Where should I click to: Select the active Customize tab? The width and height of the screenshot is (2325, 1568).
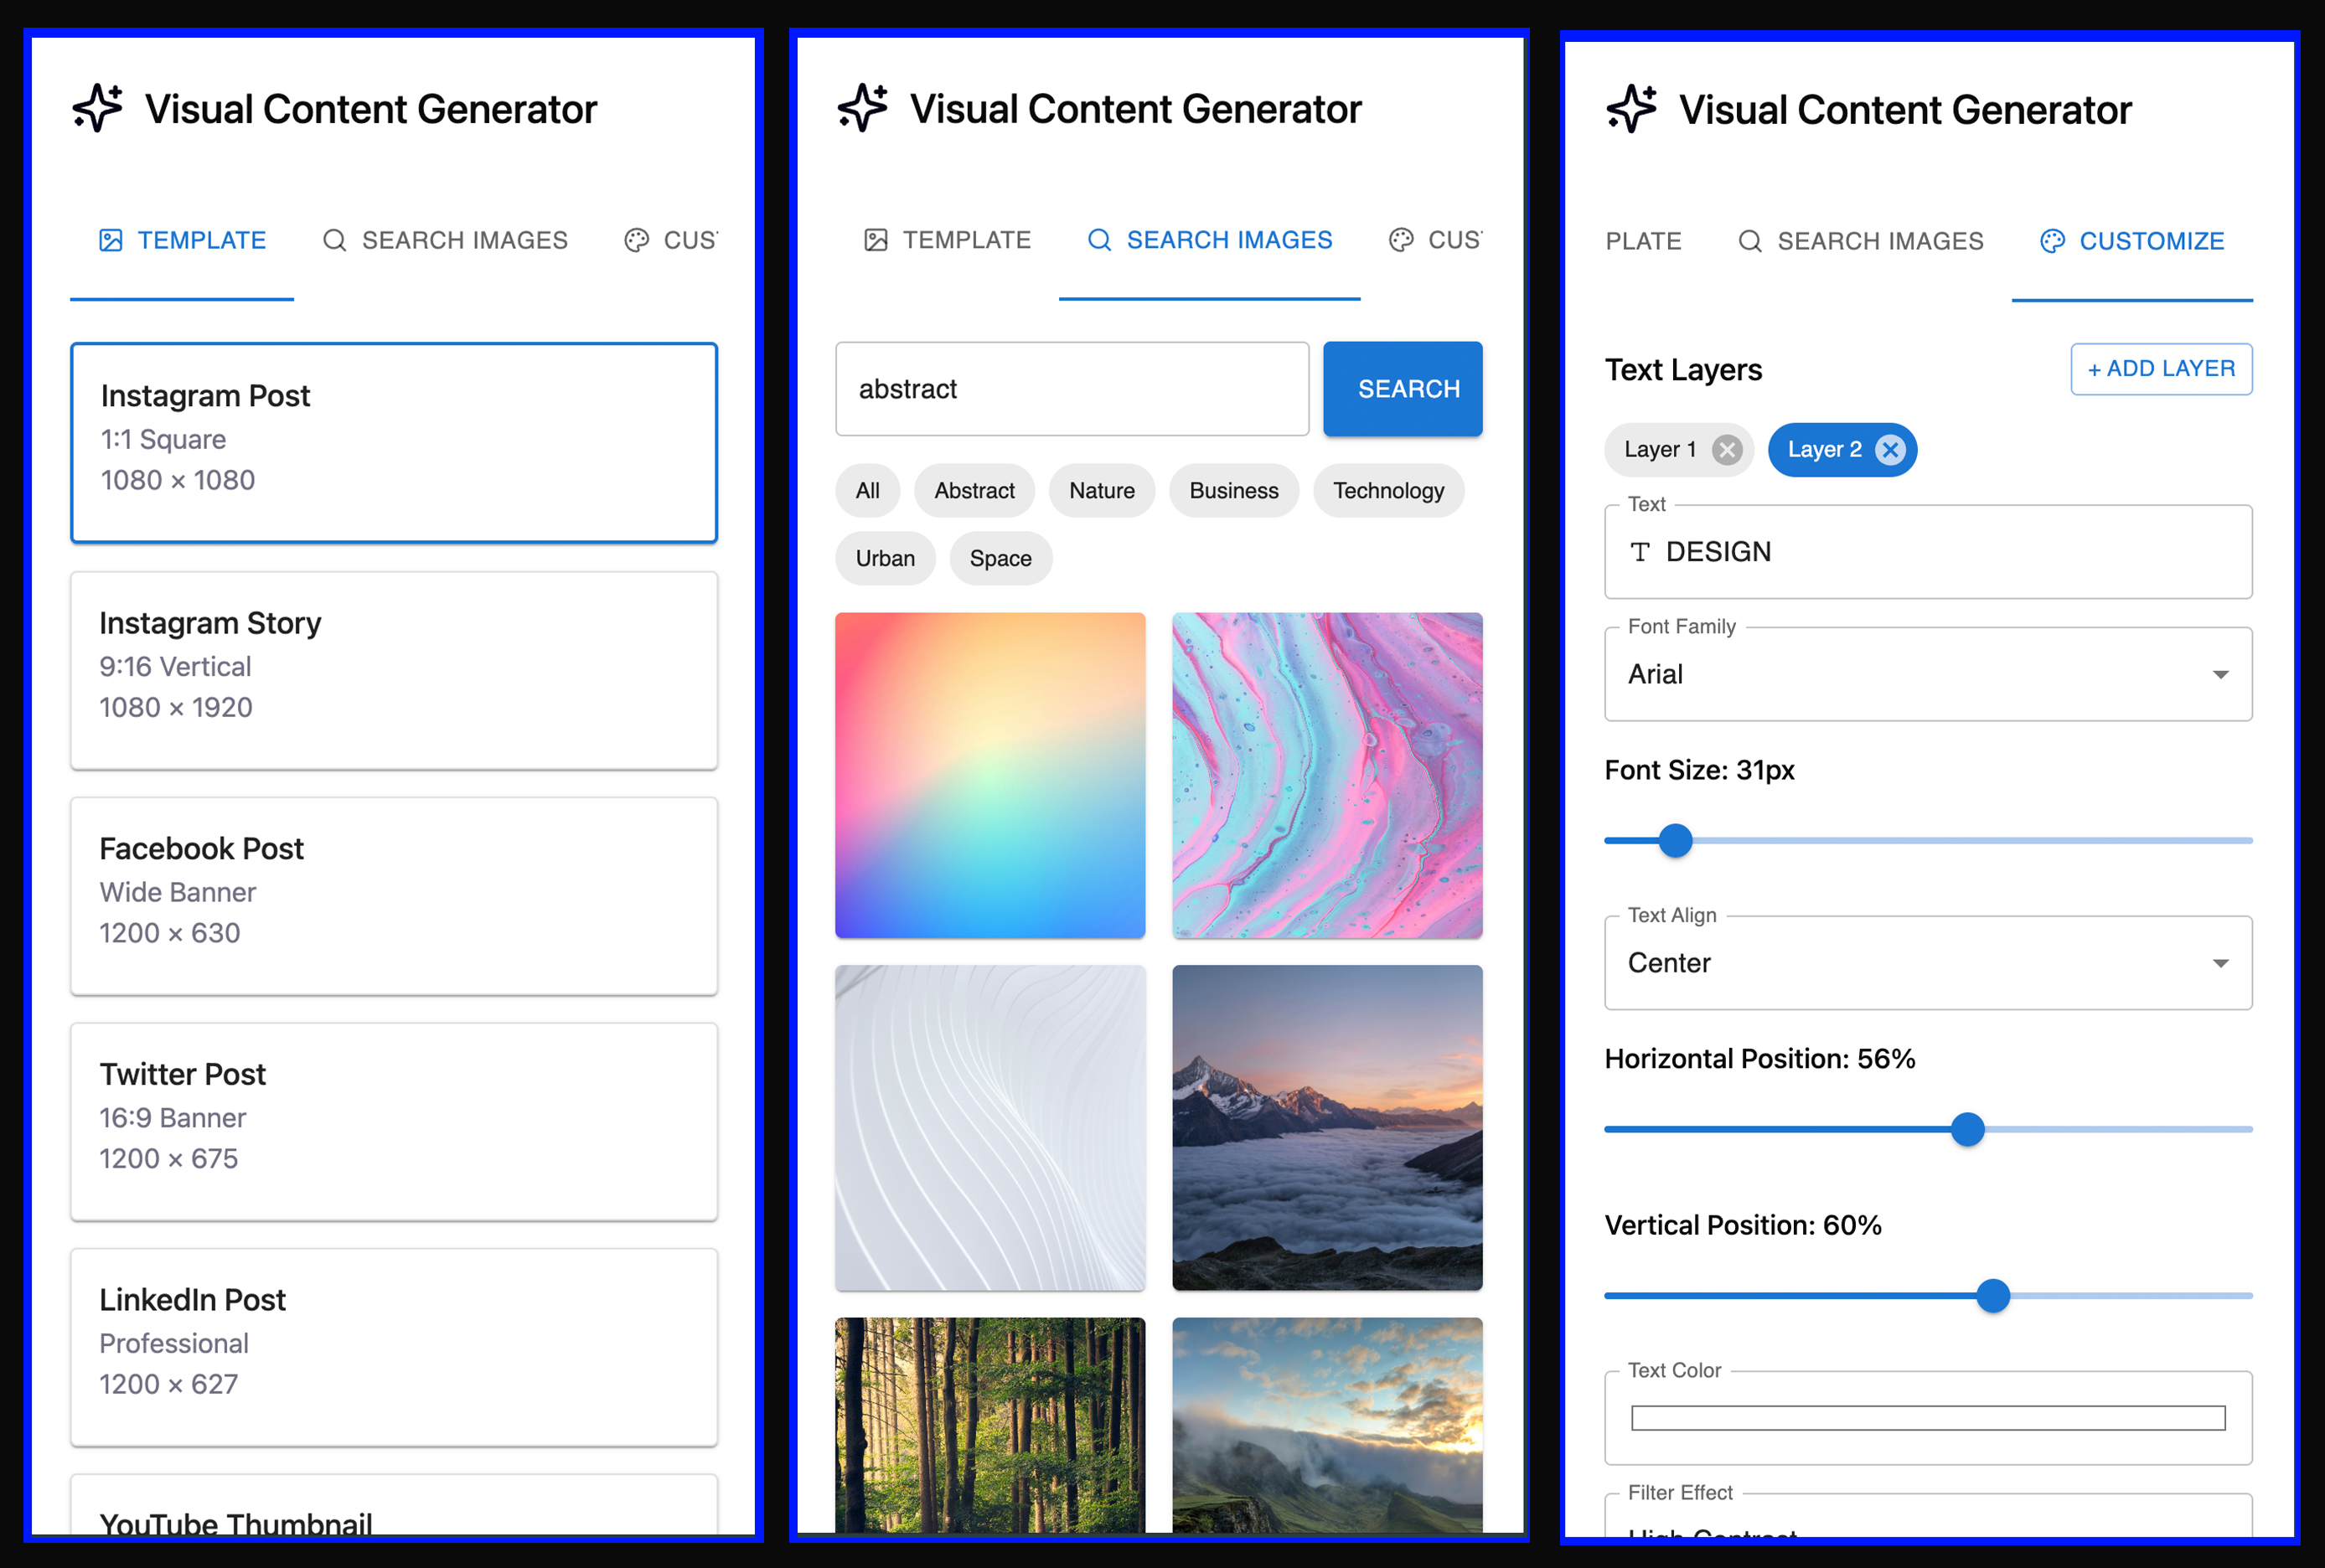pyautogui.click(x=2132, y=241)
